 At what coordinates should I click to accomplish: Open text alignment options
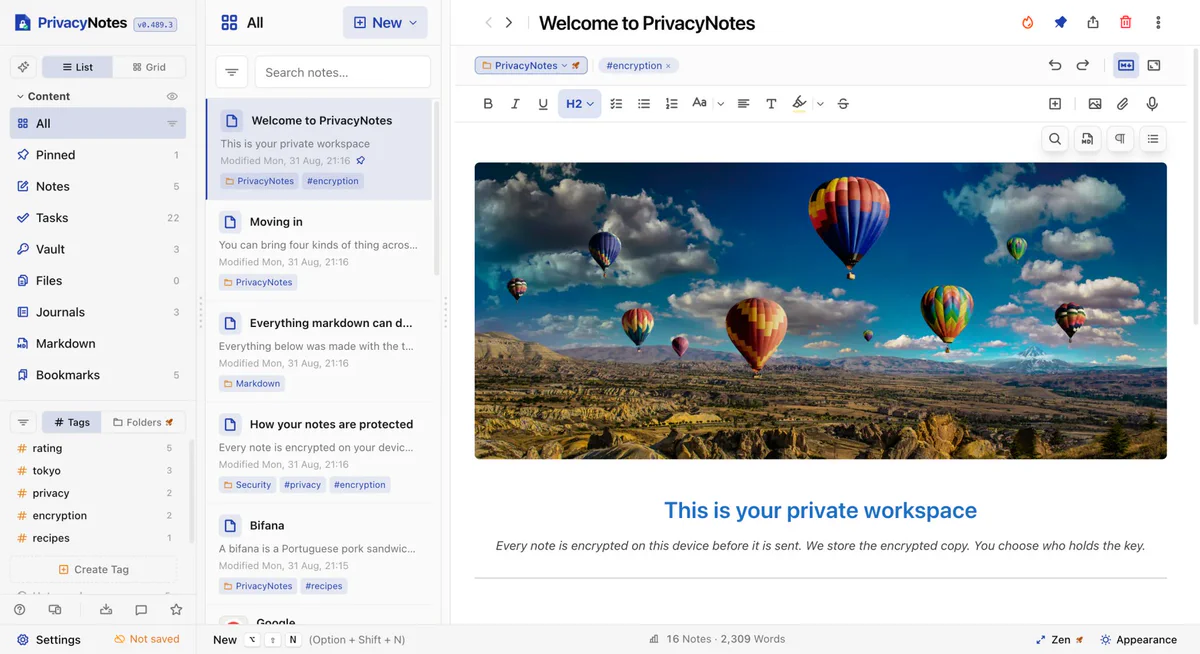[743, 104]
